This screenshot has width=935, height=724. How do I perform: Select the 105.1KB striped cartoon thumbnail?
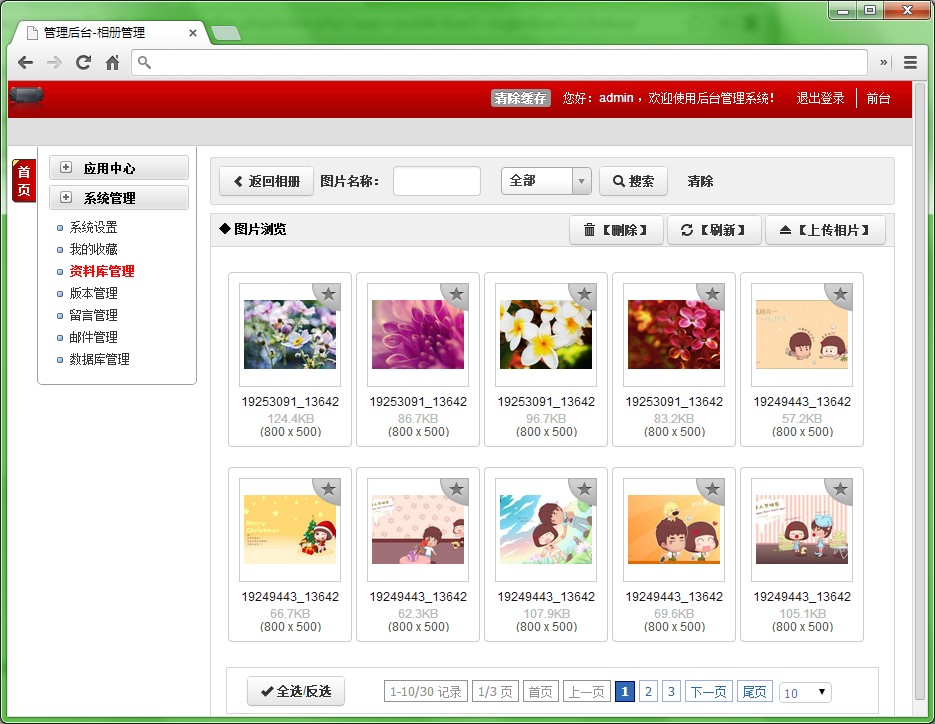[x=802, y=530]
